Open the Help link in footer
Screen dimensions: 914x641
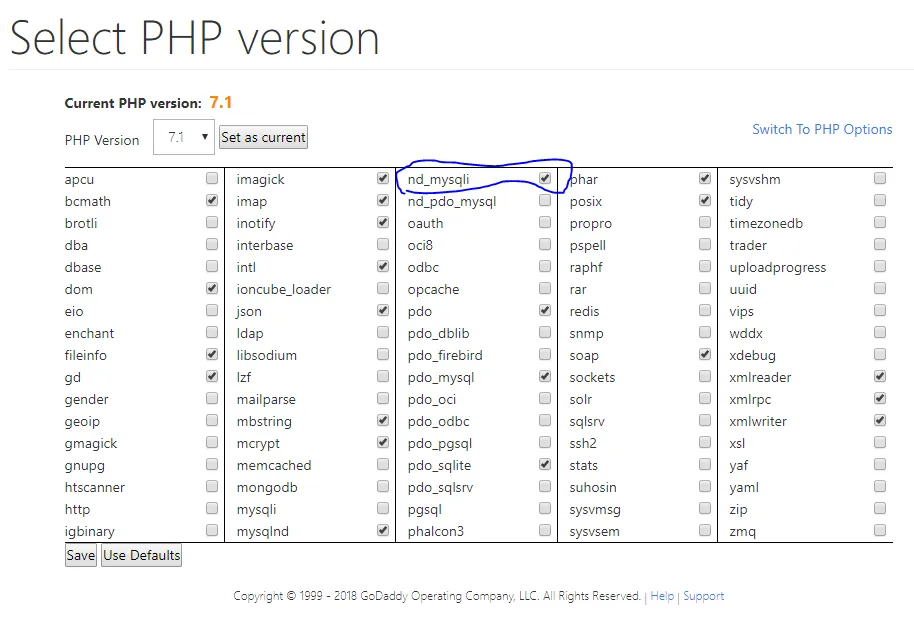click(662, 596)
